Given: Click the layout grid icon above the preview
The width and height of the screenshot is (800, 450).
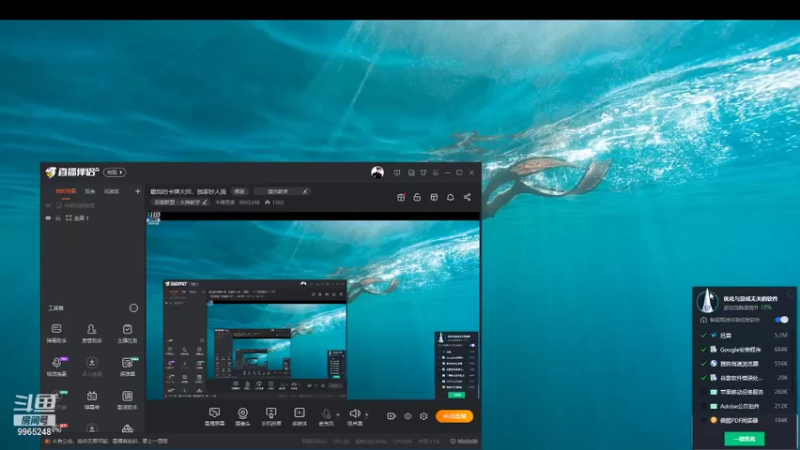Looking at the screenshot, I should pyautogui.click(x=434, y=197).
